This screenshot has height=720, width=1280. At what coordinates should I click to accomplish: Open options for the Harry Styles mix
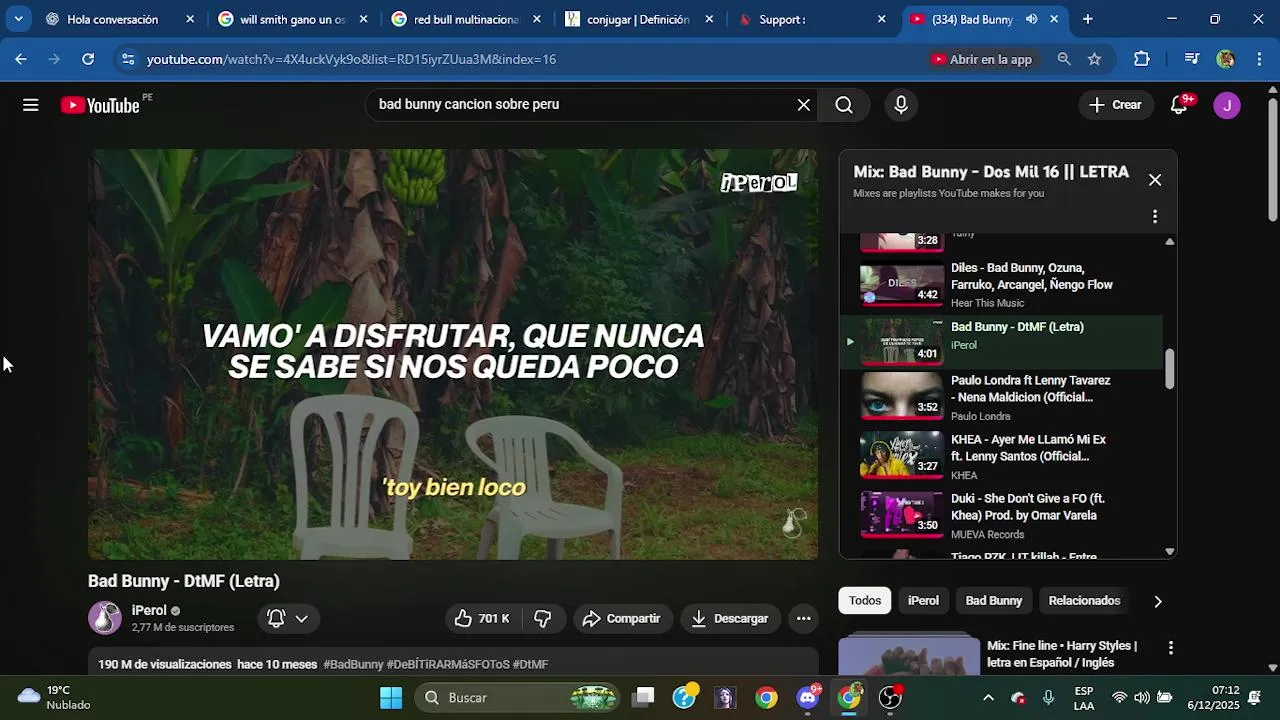click(x=1170, y=648)
